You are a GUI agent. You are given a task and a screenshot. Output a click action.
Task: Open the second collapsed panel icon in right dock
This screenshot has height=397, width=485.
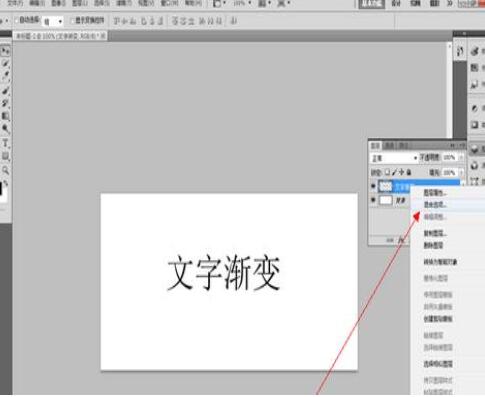coord(475,68)
